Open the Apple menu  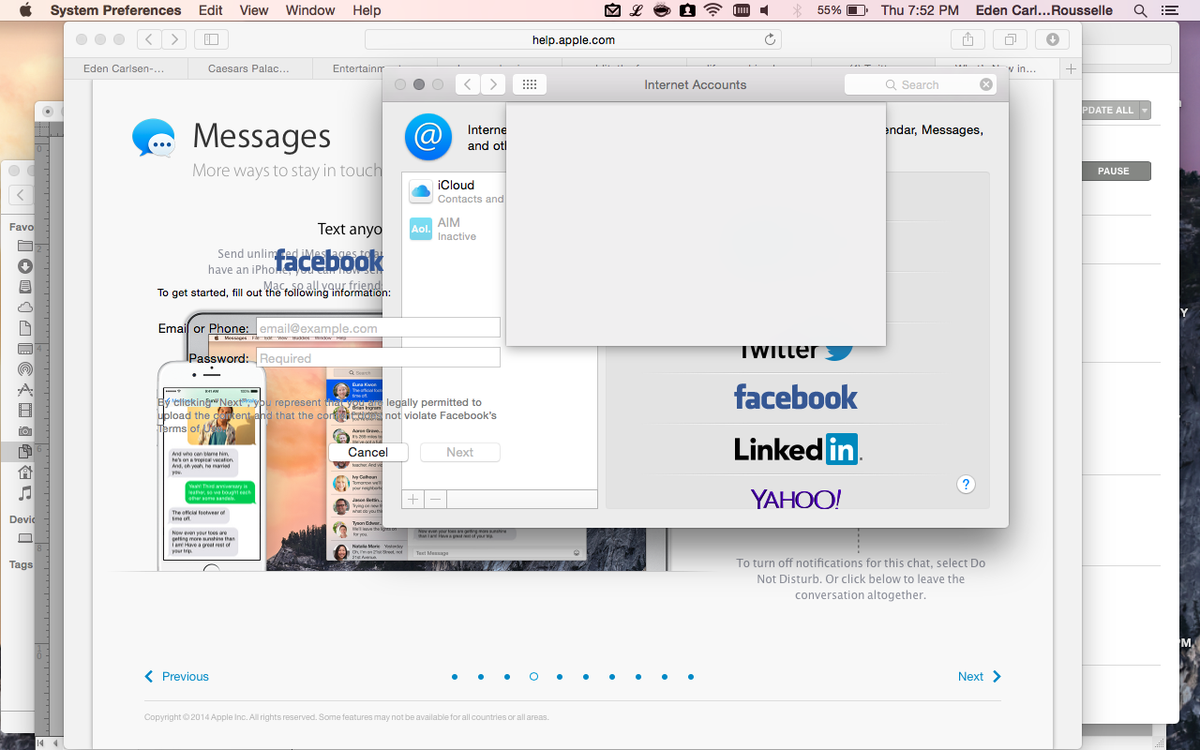26,10
